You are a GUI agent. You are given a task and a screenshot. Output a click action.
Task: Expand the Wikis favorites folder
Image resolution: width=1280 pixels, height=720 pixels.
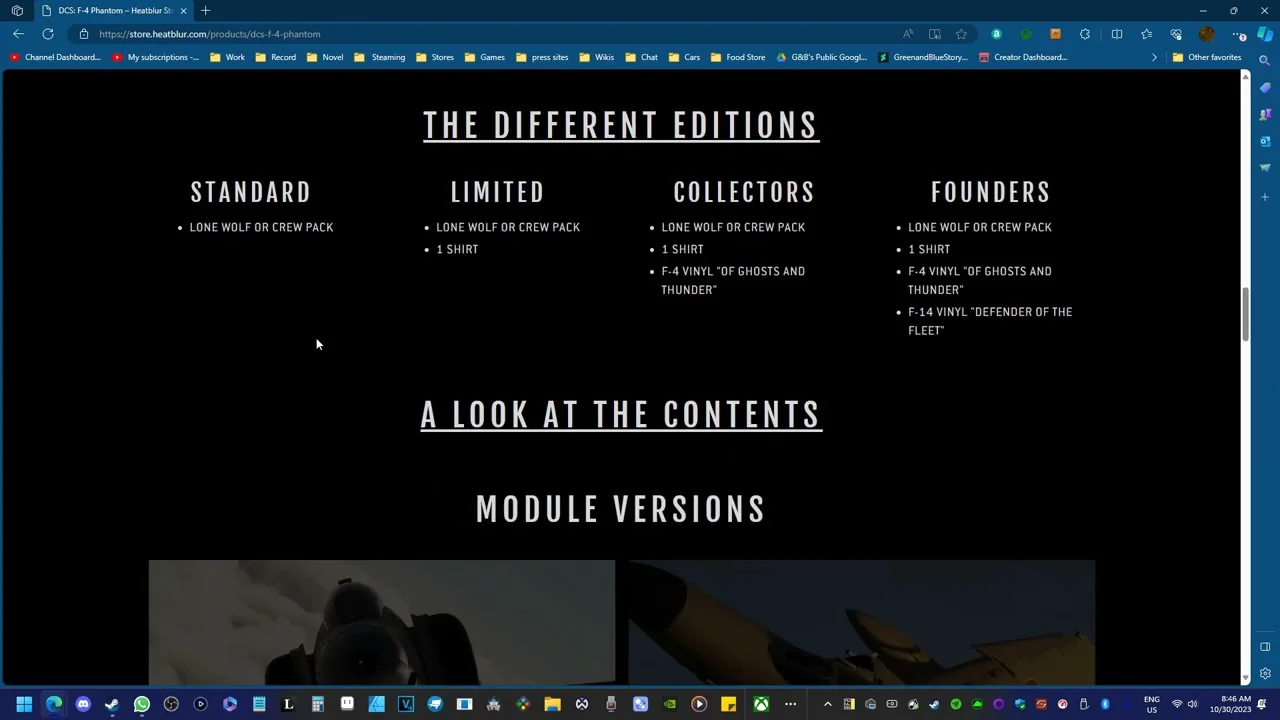(x=597, y=57)
